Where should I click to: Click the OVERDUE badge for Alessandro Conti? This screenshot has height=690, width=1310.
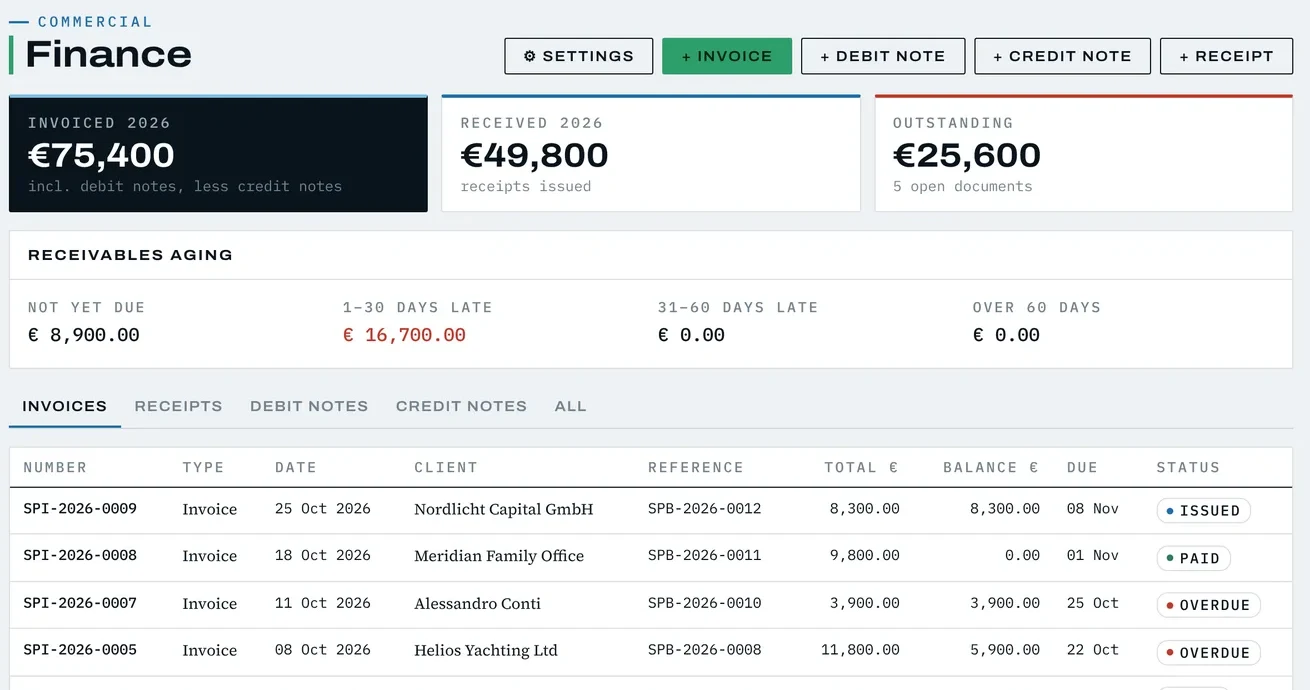pos(1208,605)
